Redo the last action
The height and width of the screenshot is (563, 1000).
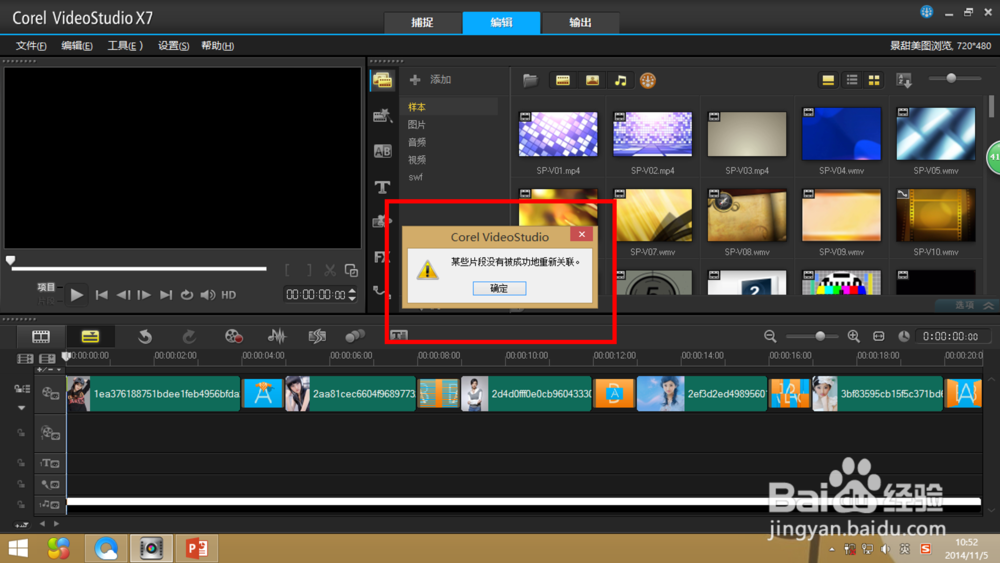click(x=189, y=336)
